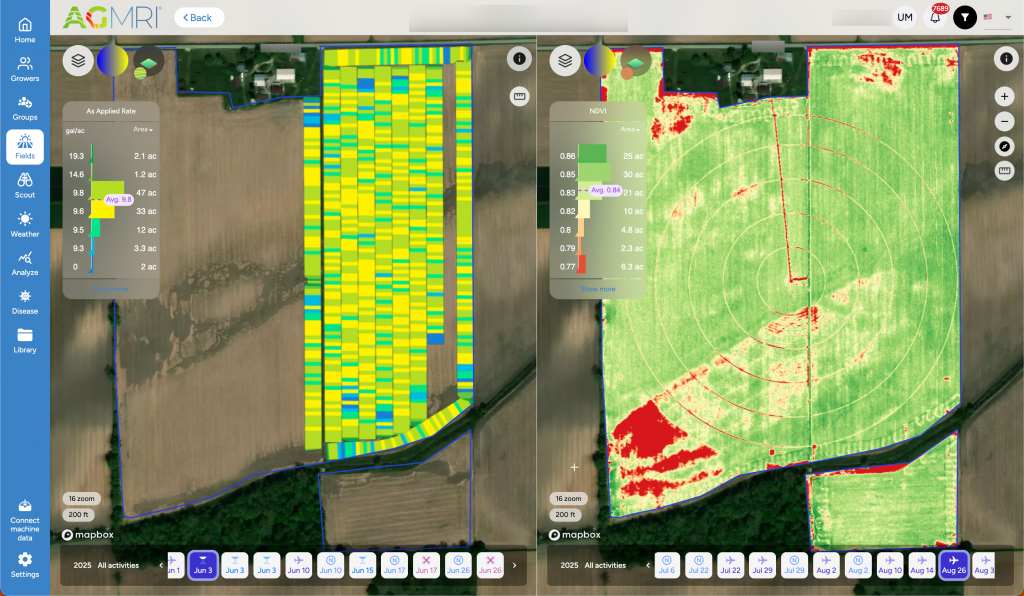Expand the Area dropdown in As Applied Rate legend
The height and width of the screenshot is (596, 1024).
pyautogui.click(x=142, y=130)
